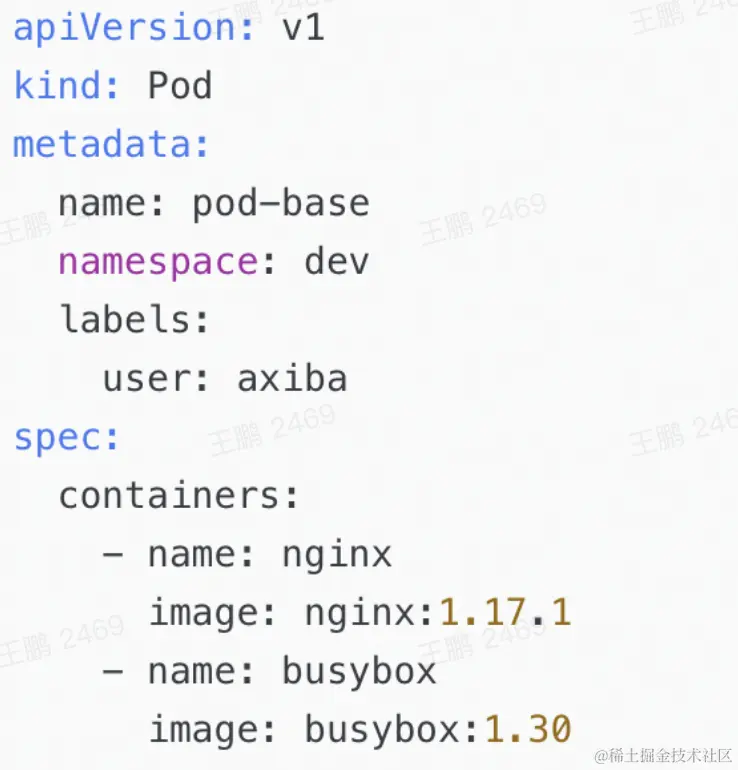This screenshot has height=770, width=738.
Task: Click the nginx image tag 1.17.1
Action: point(505,612)
